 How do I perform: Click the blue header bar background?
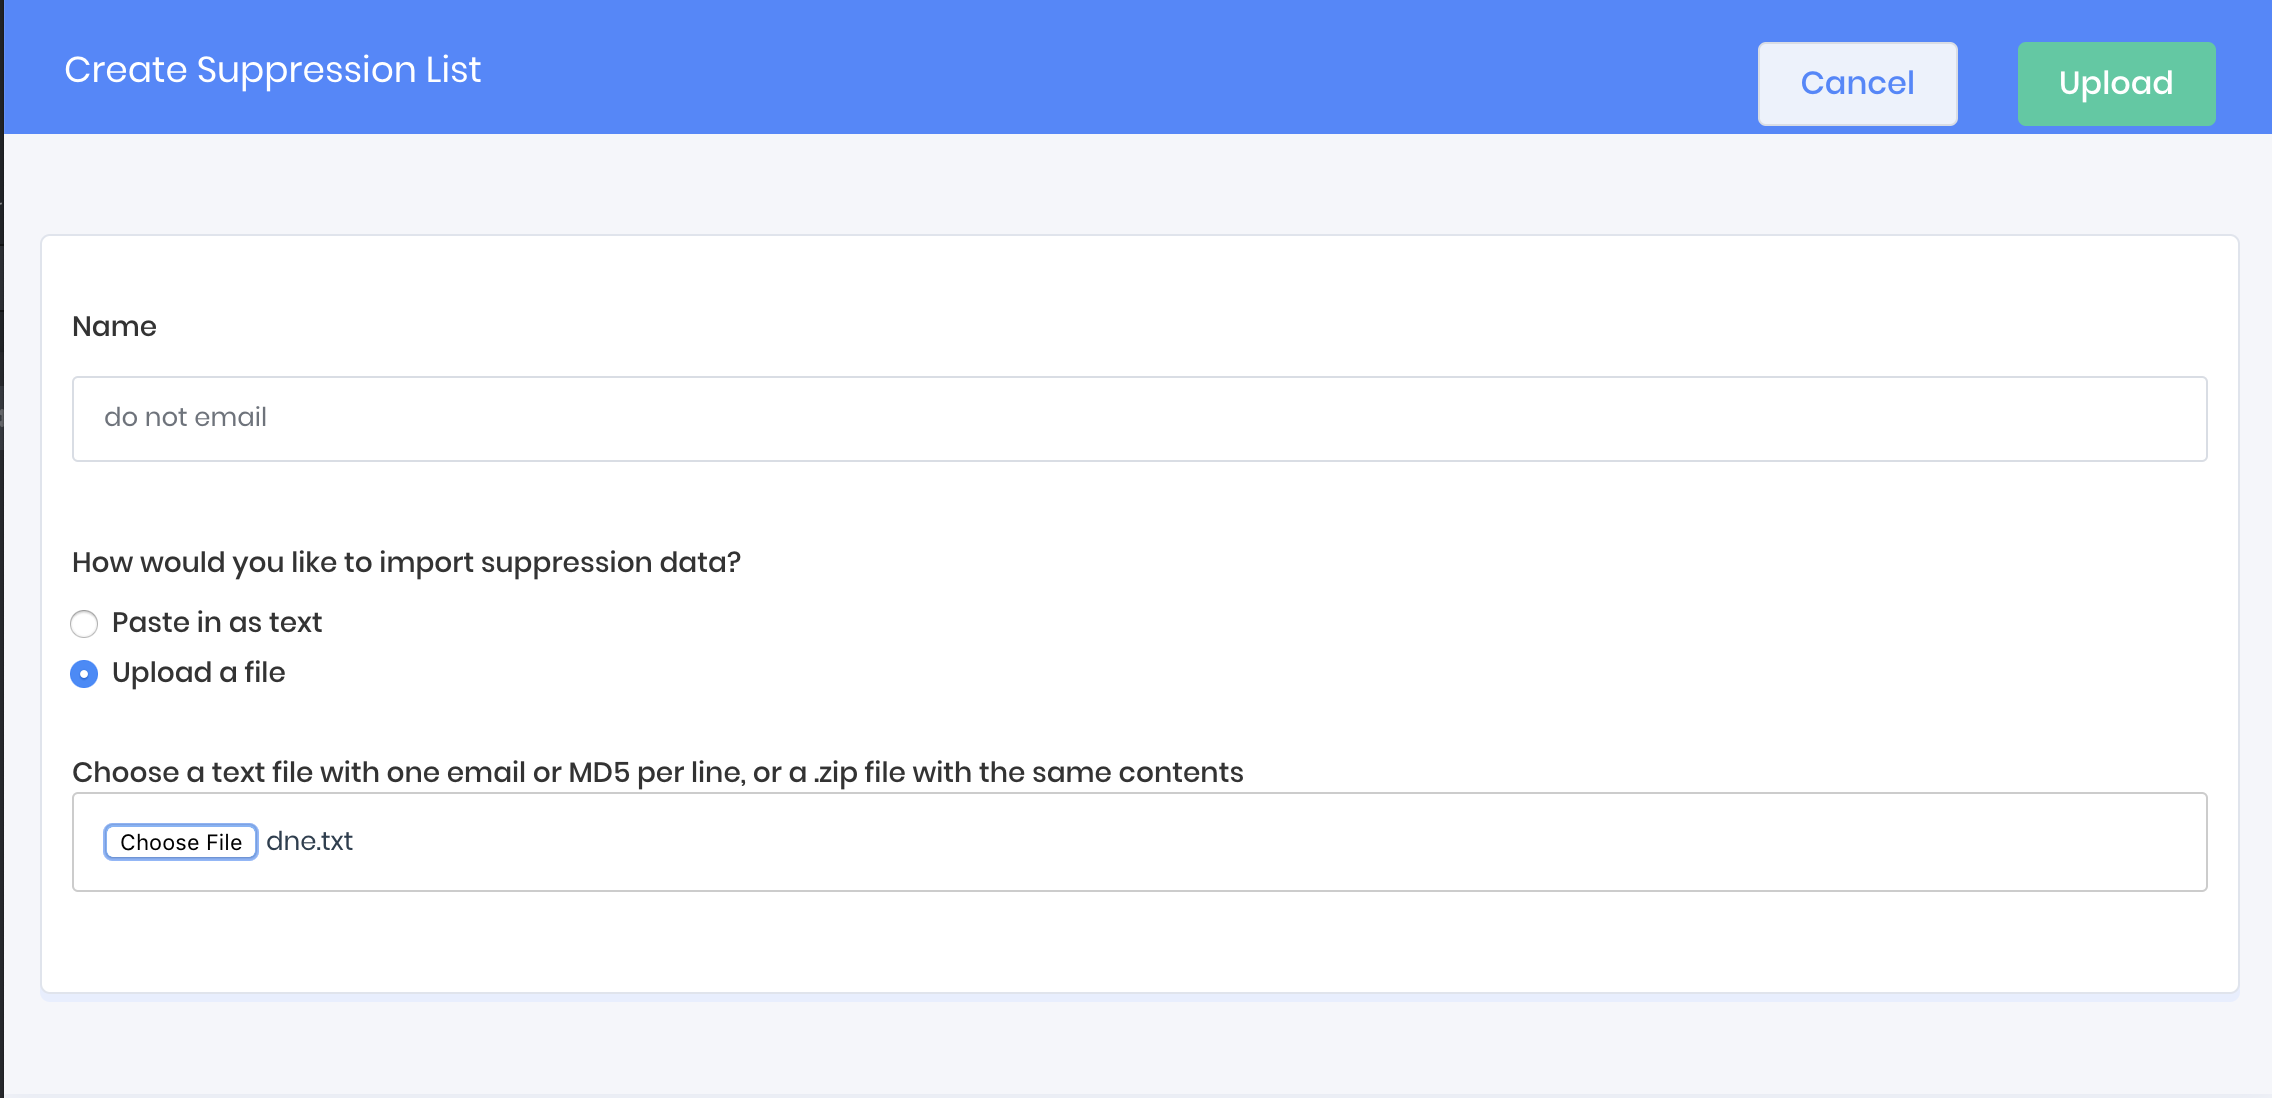coord(1100,68)
